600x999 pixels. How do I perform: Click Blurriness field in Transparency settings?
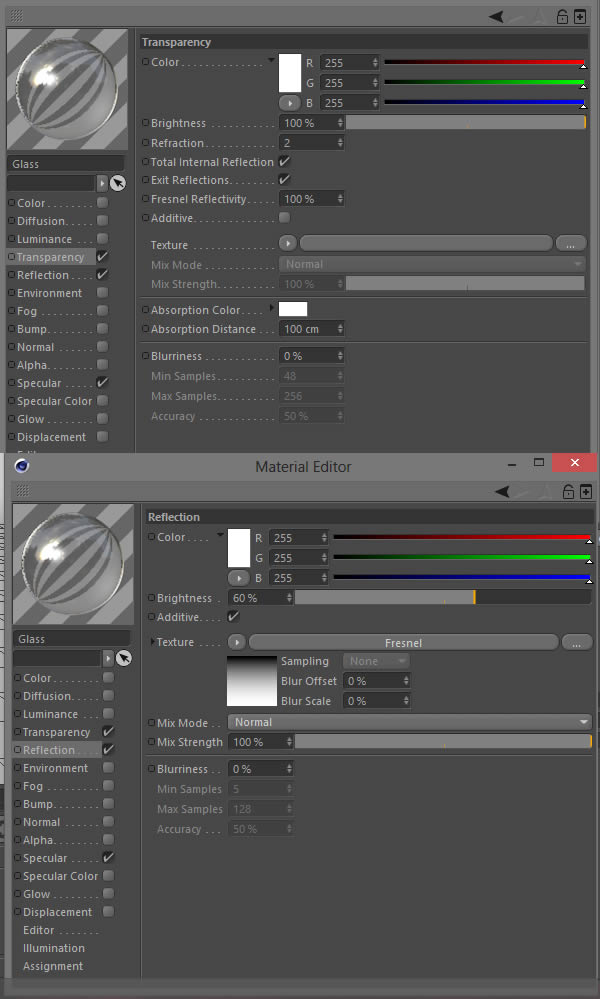tap(311, 356)
